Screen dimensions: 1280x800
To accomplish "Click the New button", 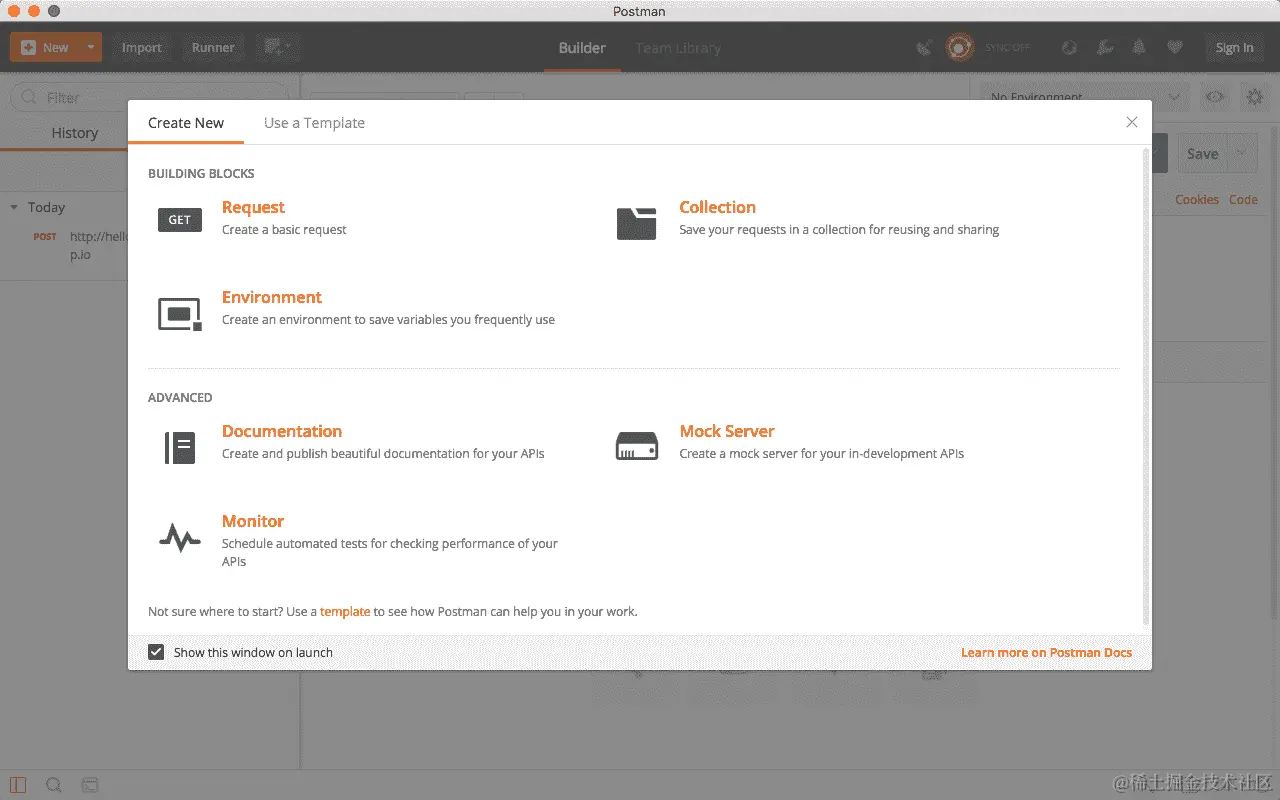I will point(45,47).
